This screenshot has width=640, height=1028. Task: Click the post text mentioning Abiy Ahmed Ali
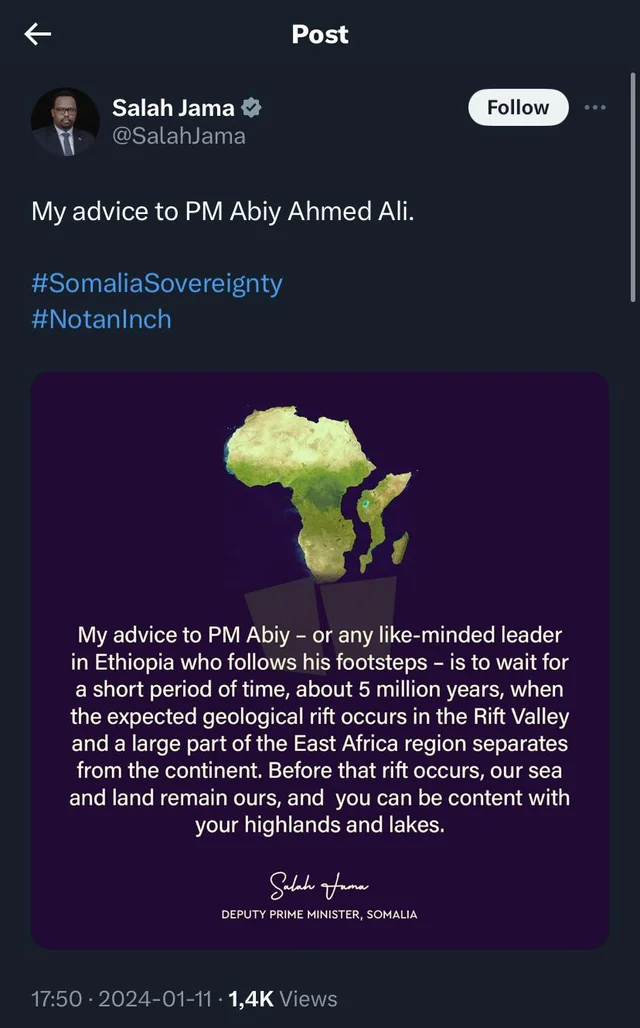pyautogui.click(x=221, y=212)
